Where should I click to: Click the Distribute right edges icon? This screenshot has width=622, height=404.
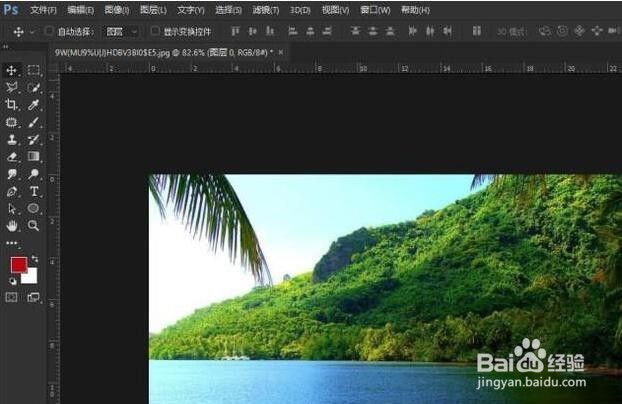[447, 31]
